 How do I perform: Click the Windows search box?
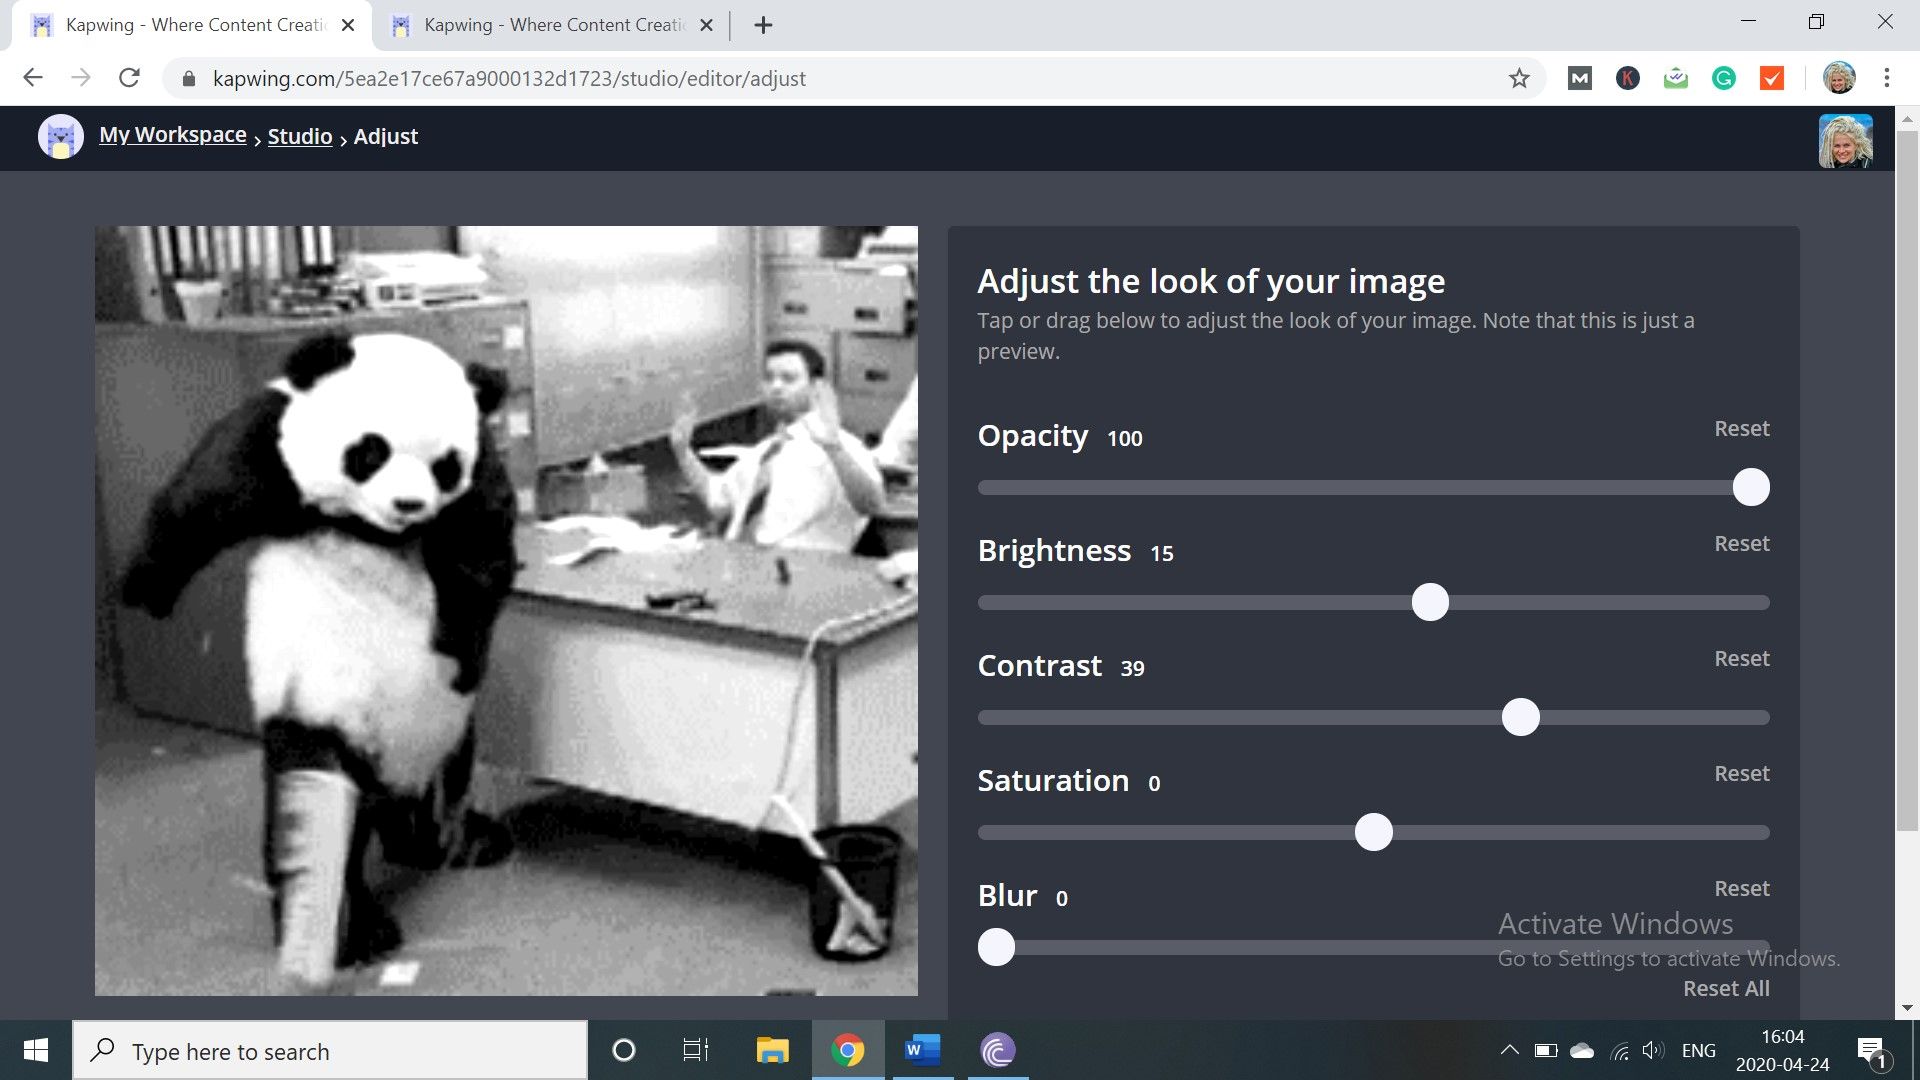[x=330, y=1051]
